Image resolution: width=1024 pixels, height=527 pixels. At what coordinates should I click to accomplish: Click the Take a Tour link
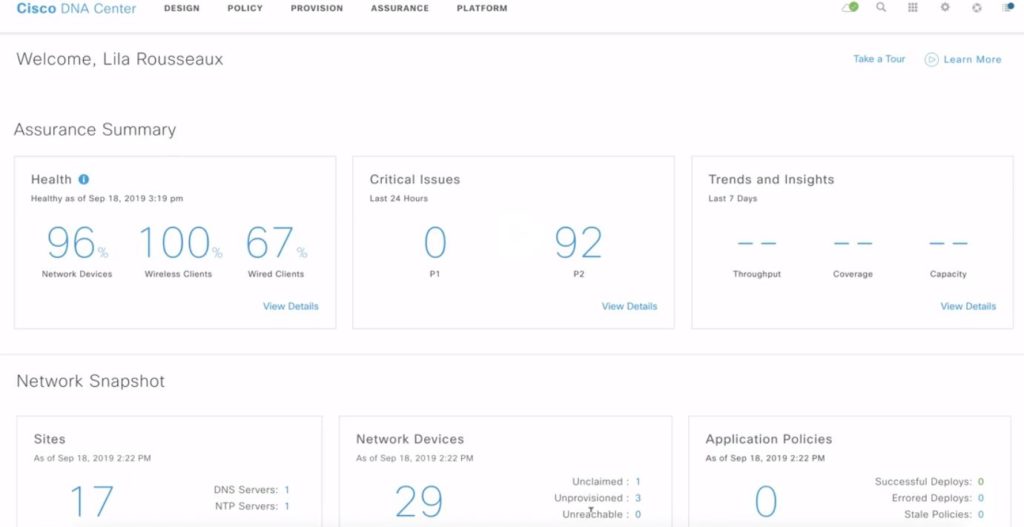coord(879,59)
